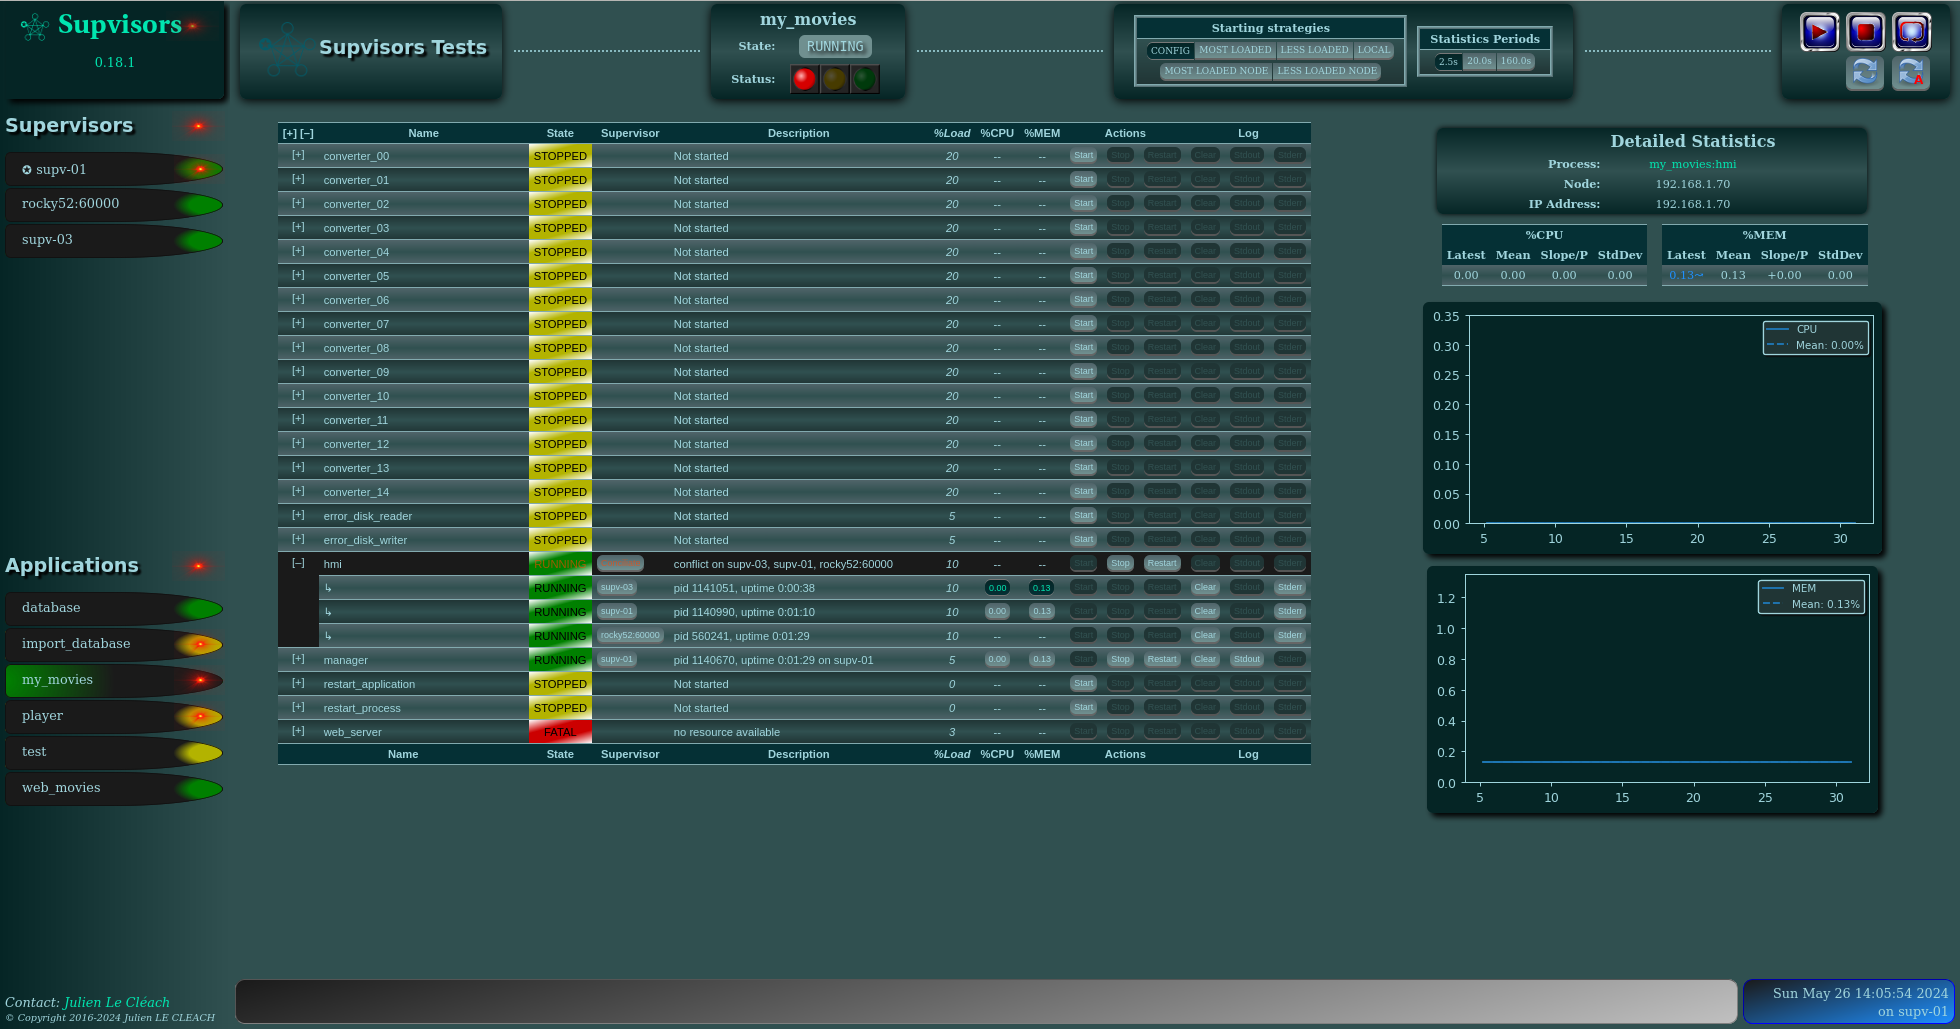Click the Supvisors logo icon at top left
Image resolution: width=1960 pixels, height=1029 pixels.
(x=35, y=27)
